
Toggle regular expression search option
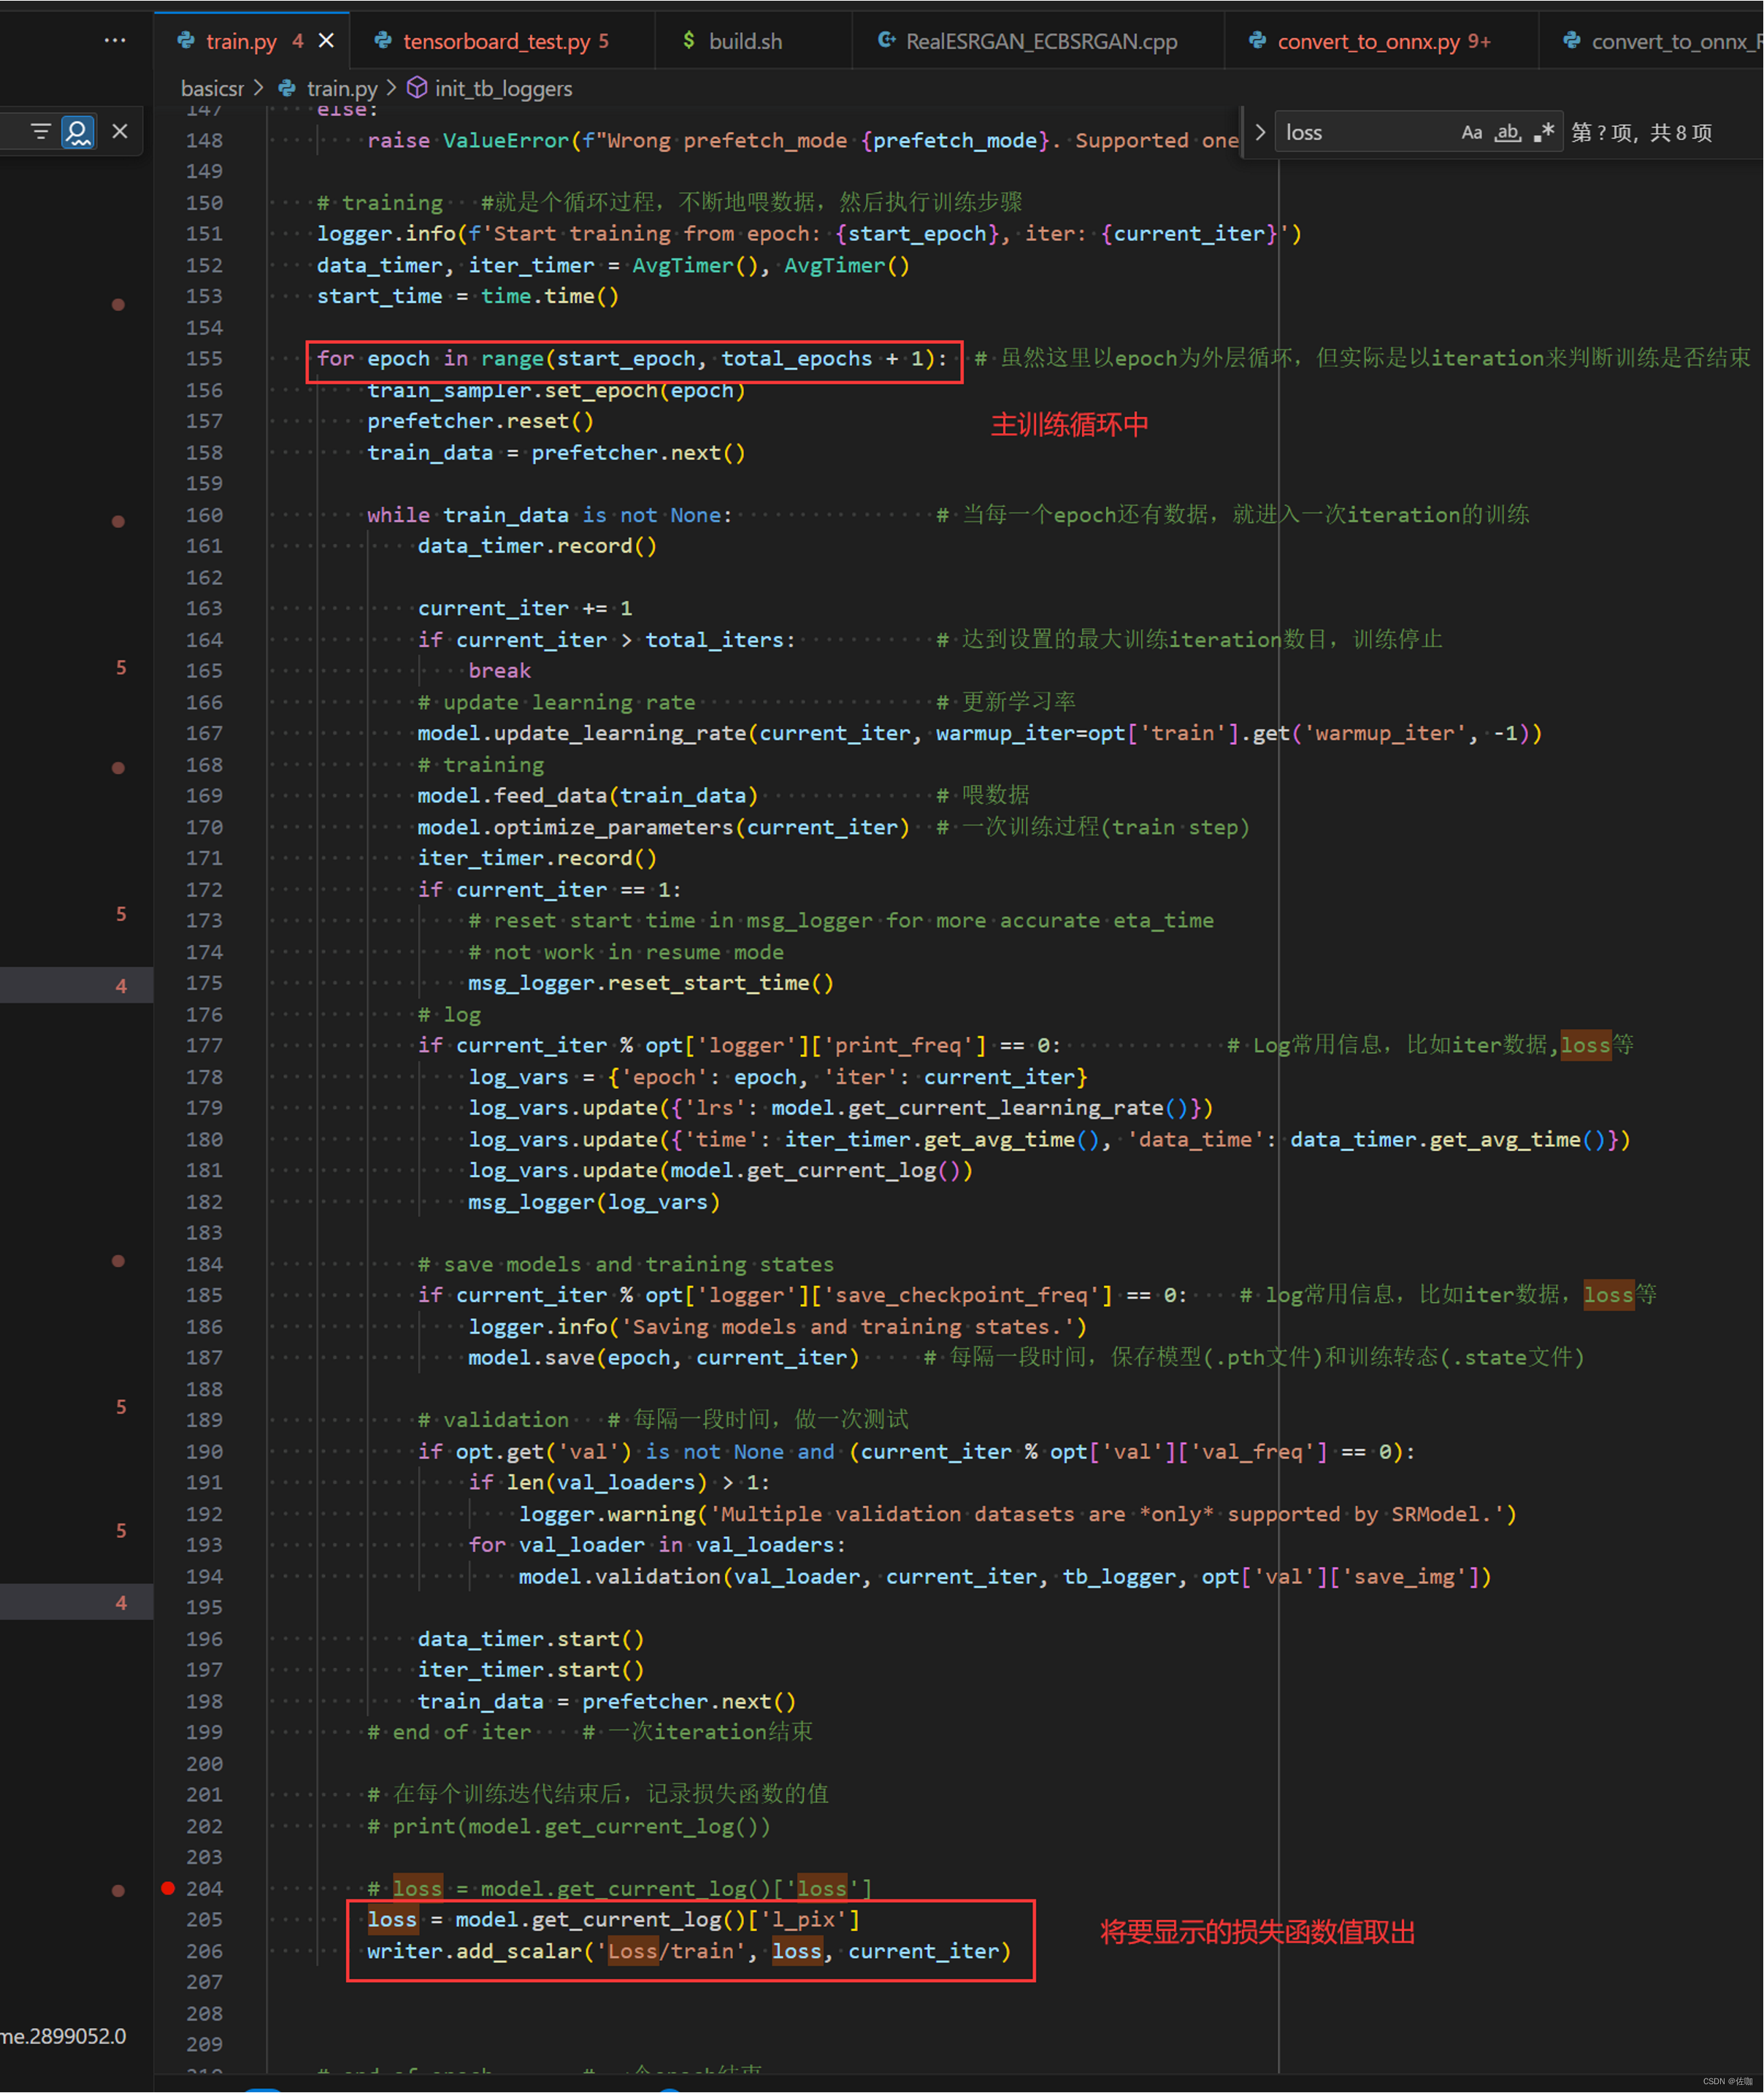(x=1544, y=133)
